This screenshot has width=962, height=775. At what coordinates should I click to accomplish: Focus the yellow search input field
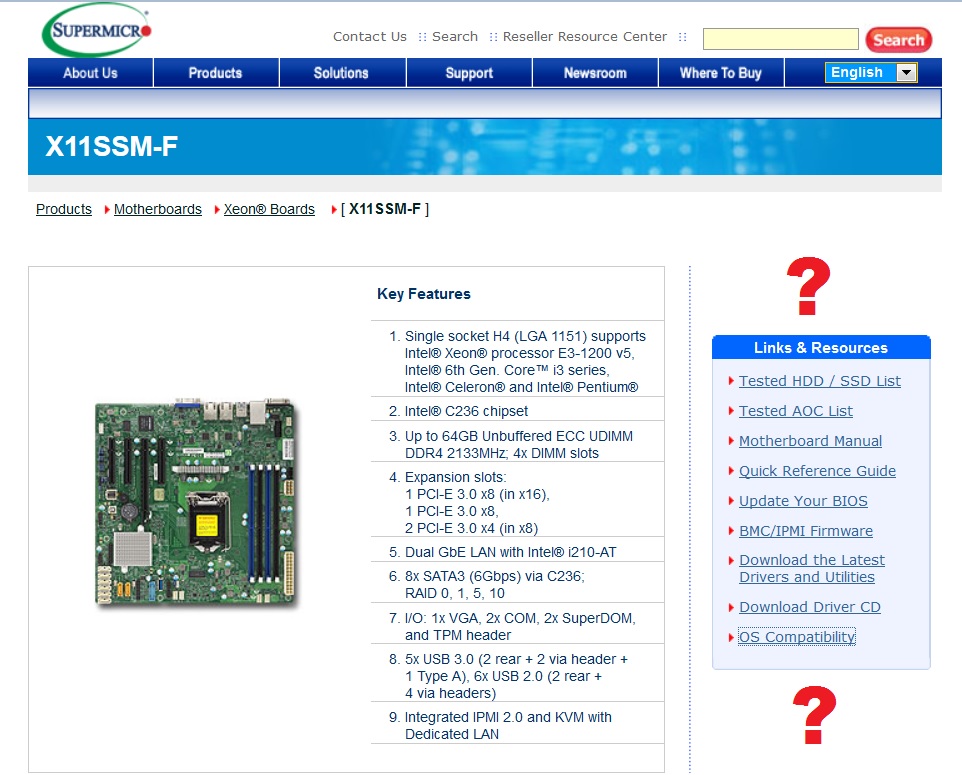pyautogui.click(x=780, y=39)
